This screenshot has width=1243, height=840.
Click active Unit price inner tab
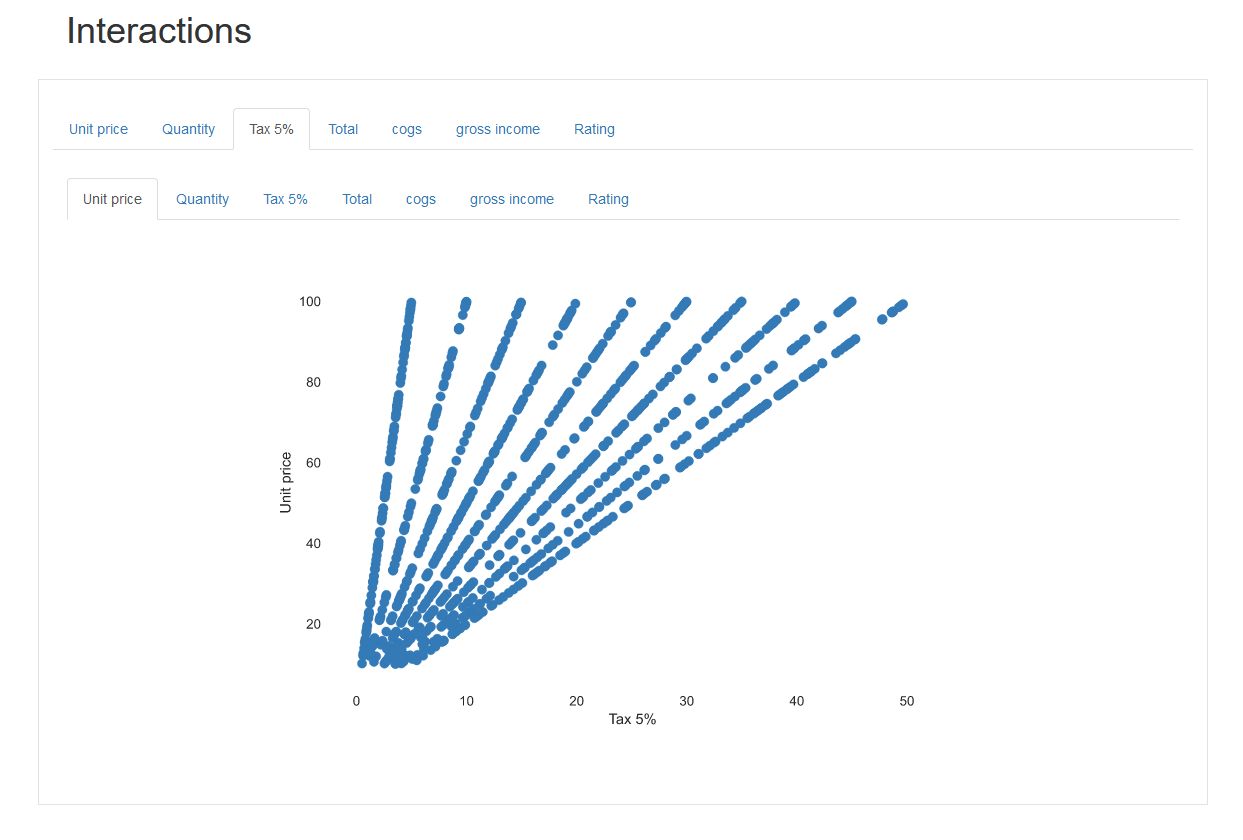(x=112, y=199)
